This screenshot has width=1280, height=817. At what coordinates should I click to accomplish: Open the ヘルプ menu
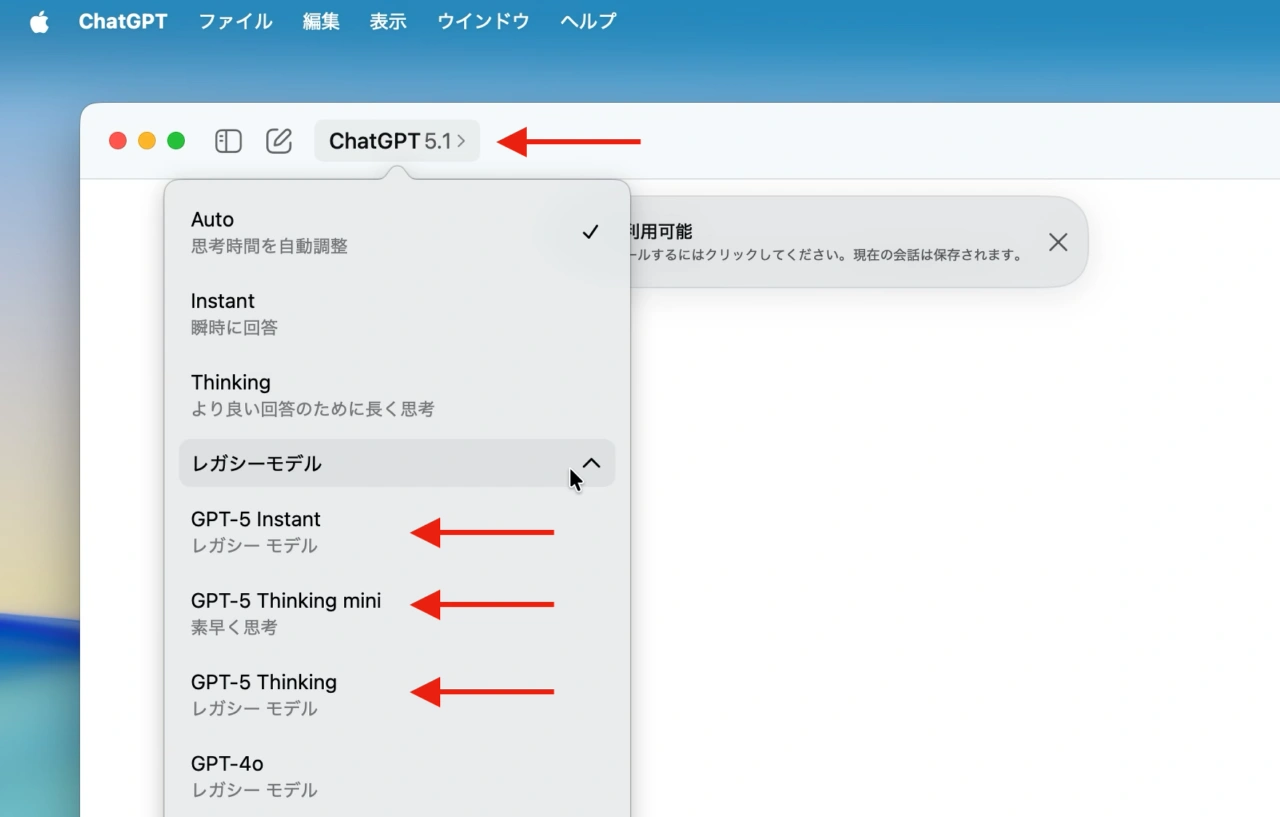pos(587,21)
